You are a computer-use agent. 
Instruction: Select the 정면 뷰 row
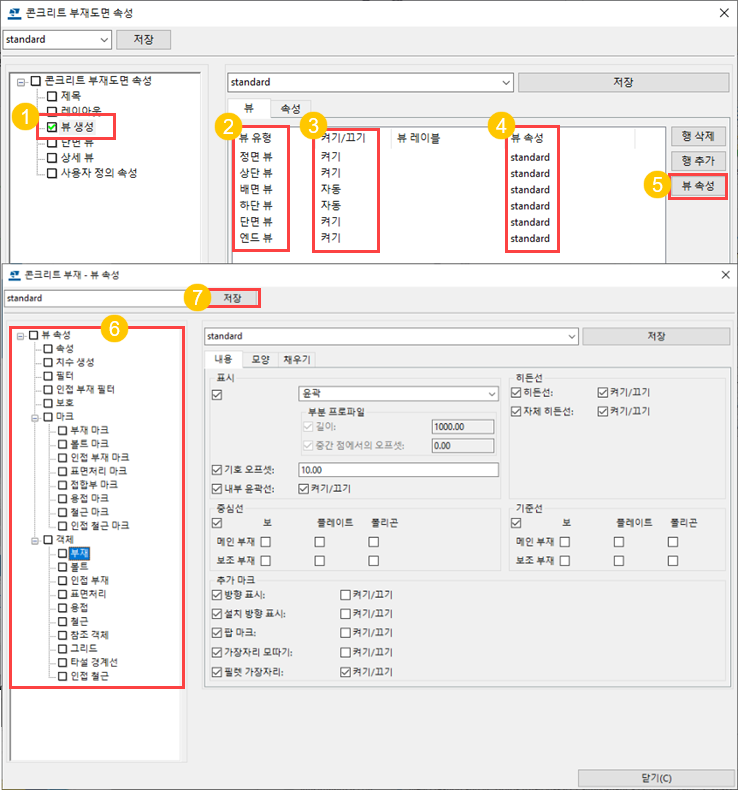[x=448, y=157]
